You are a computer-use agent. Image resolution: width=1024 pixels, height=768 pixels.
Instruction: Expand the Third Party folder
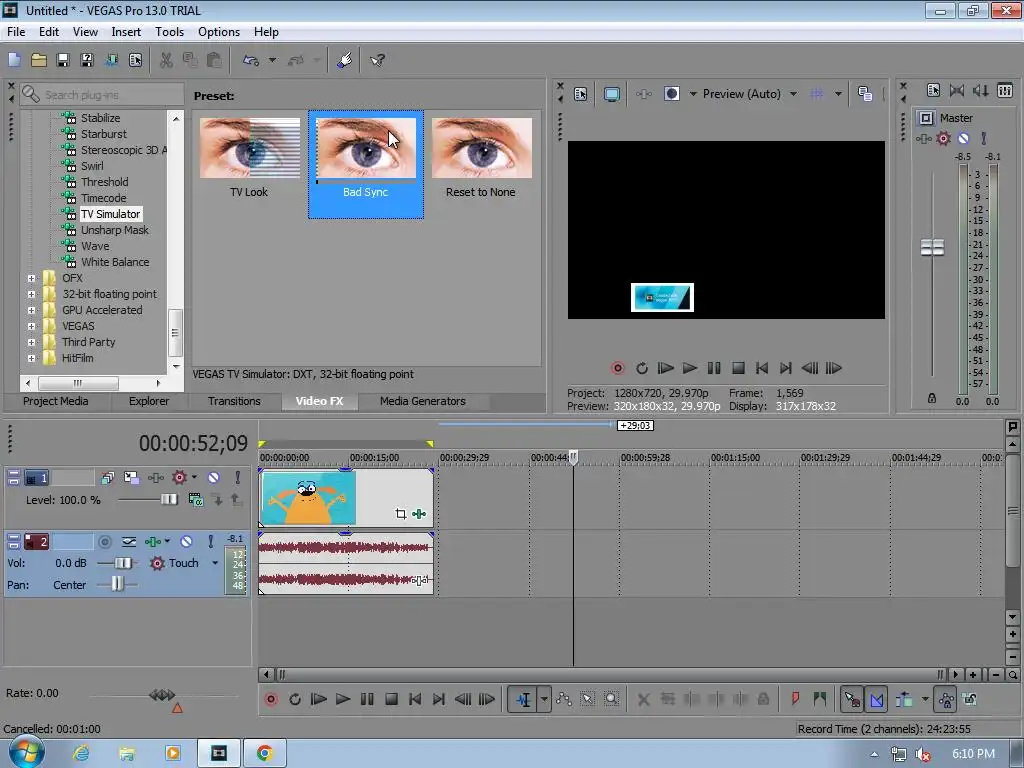31,342
